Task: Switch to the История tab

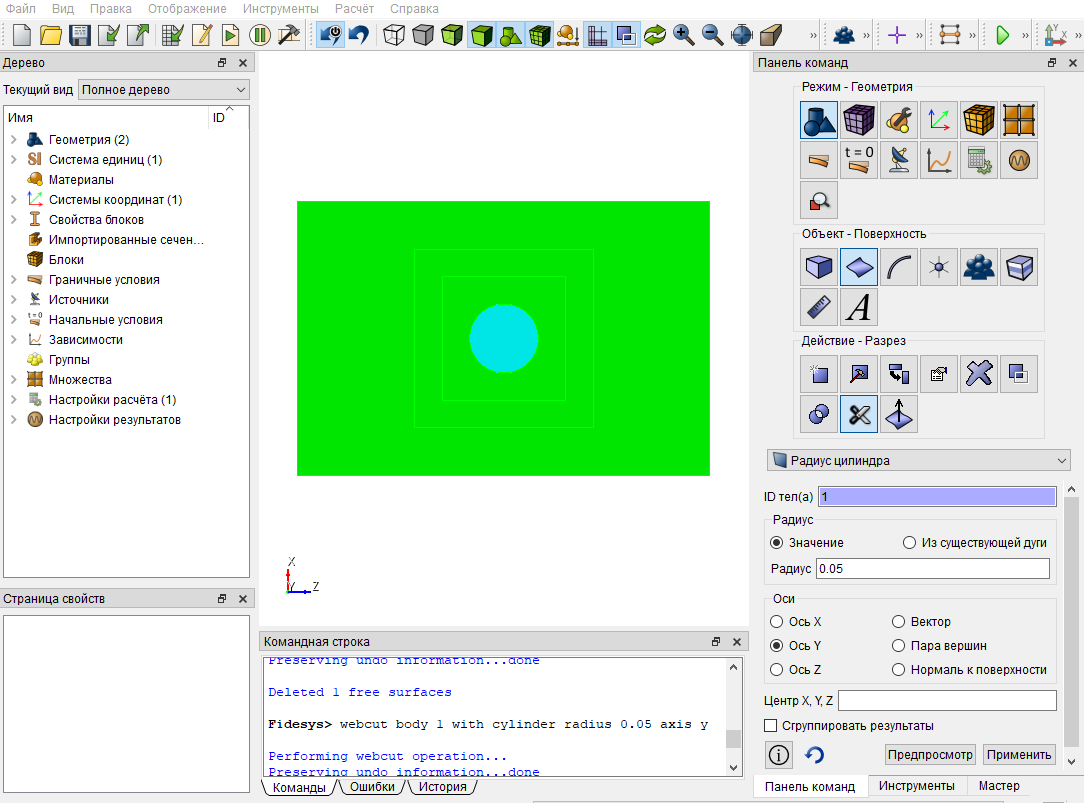Action: (442, 787)
